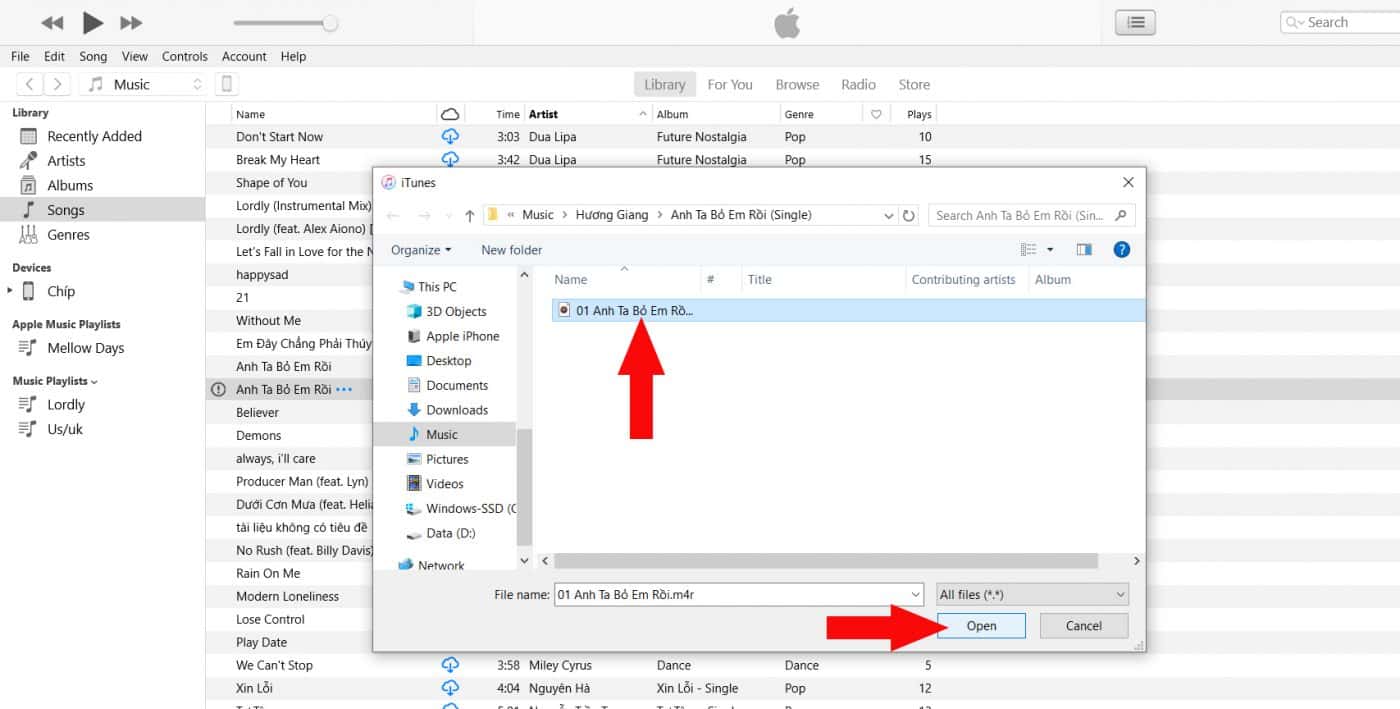The image size is (1400, 709).
Task: Toggle the preview pane in the file dialog
Action: click(1084, 250)
